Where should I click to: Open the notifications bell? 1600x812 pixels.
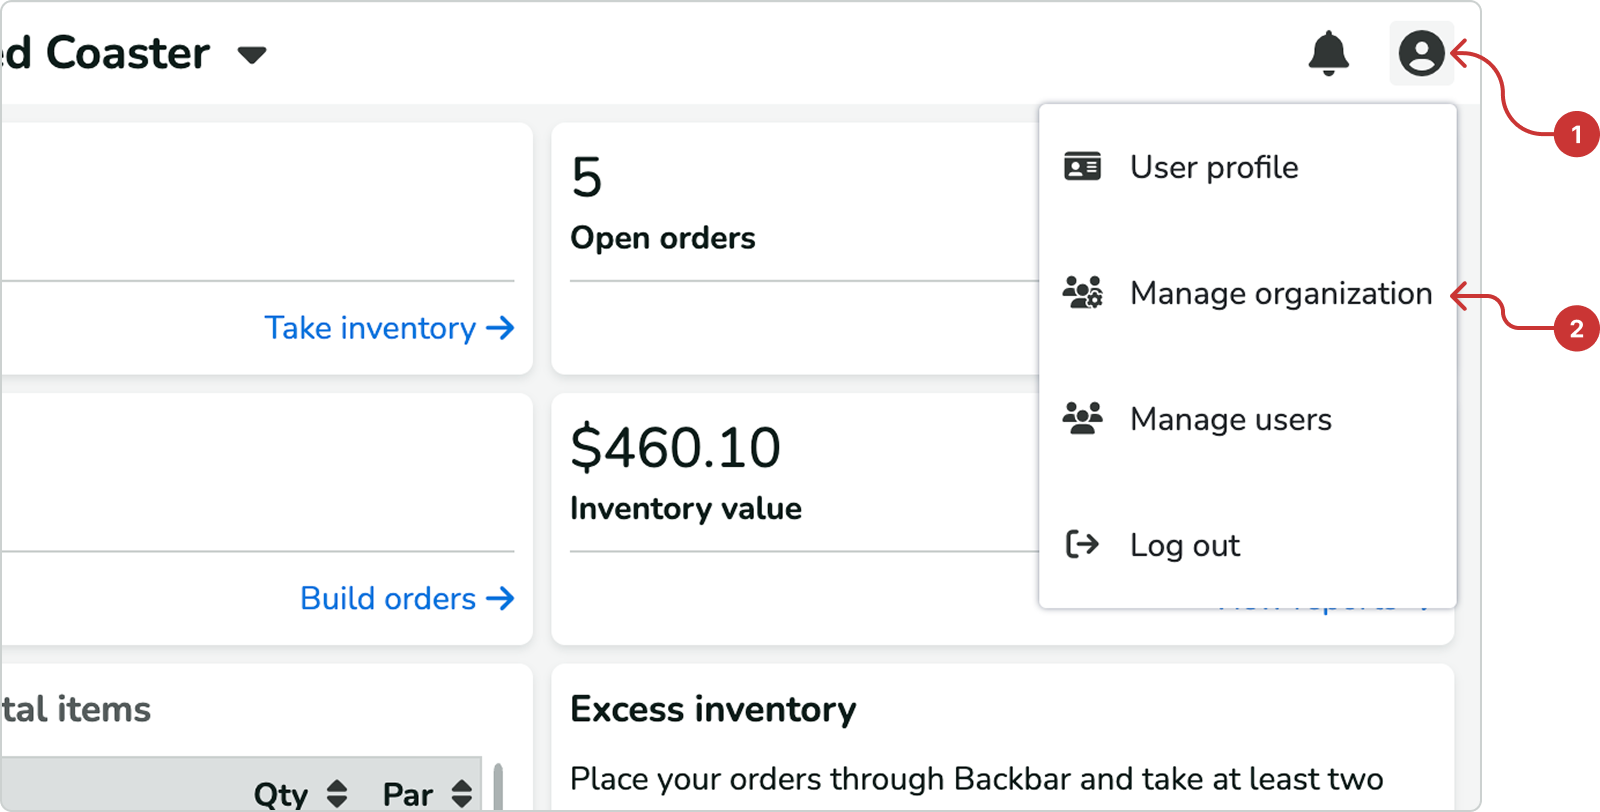coord(1328,53)
